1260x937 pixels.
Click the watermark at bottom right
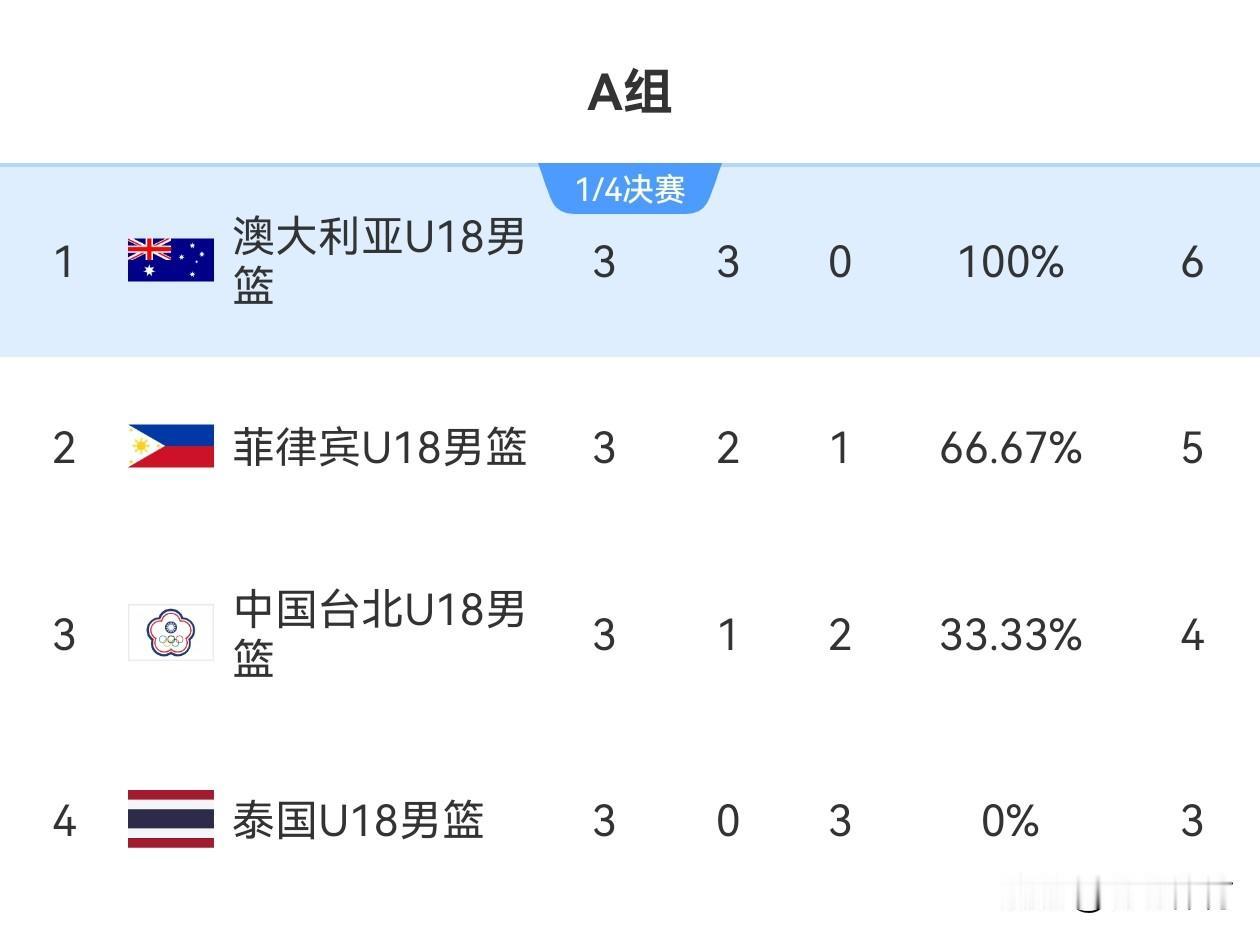[x=1118, y=893]
